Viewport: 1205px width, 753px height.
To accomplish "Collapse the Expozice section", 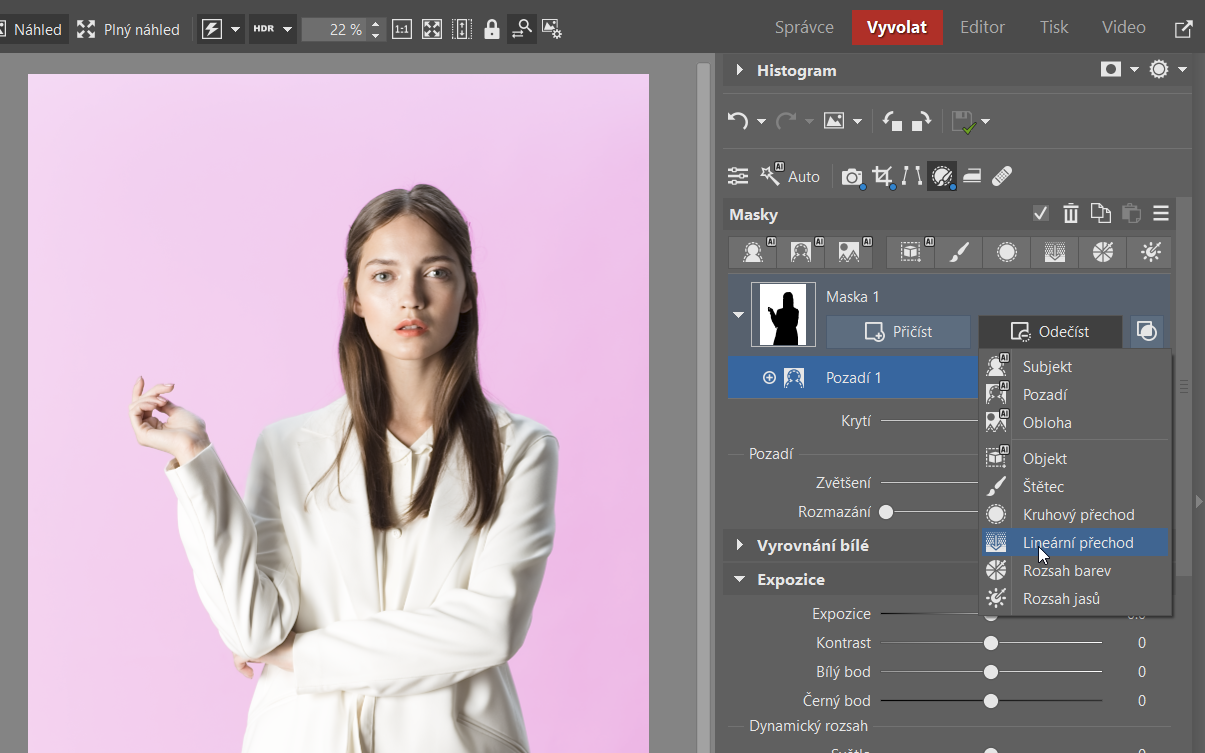I will (740, 579).
